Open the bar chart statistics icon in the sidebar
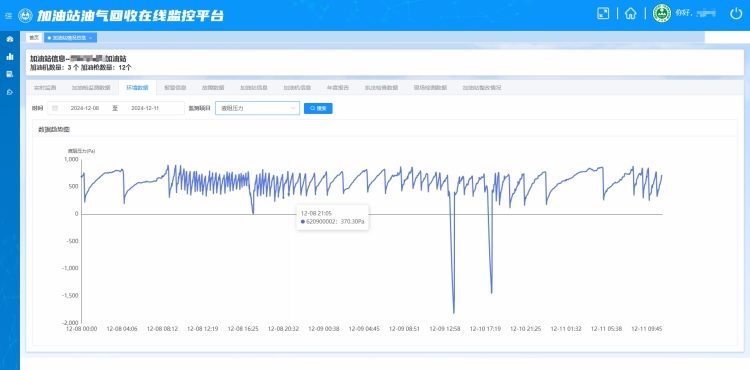The height and width of the screenshot is (370, 750). tap(10, 56)
